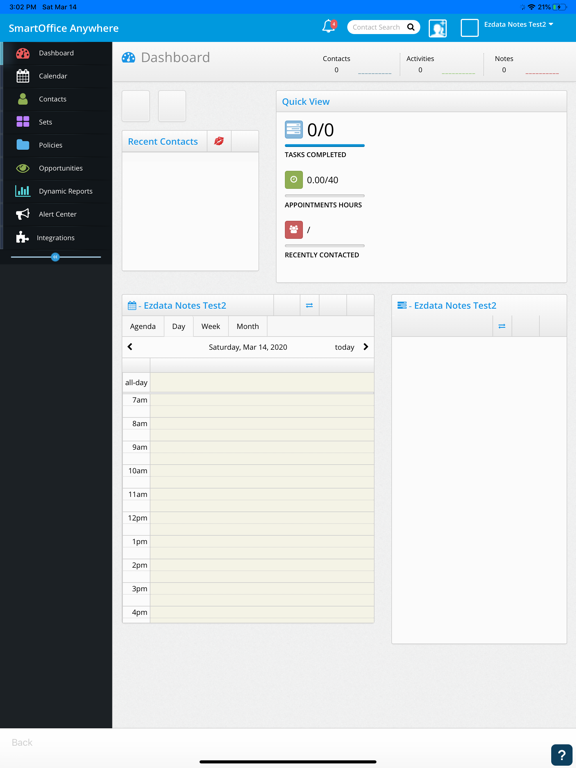Switch to the Week view tab

(211, 326)
